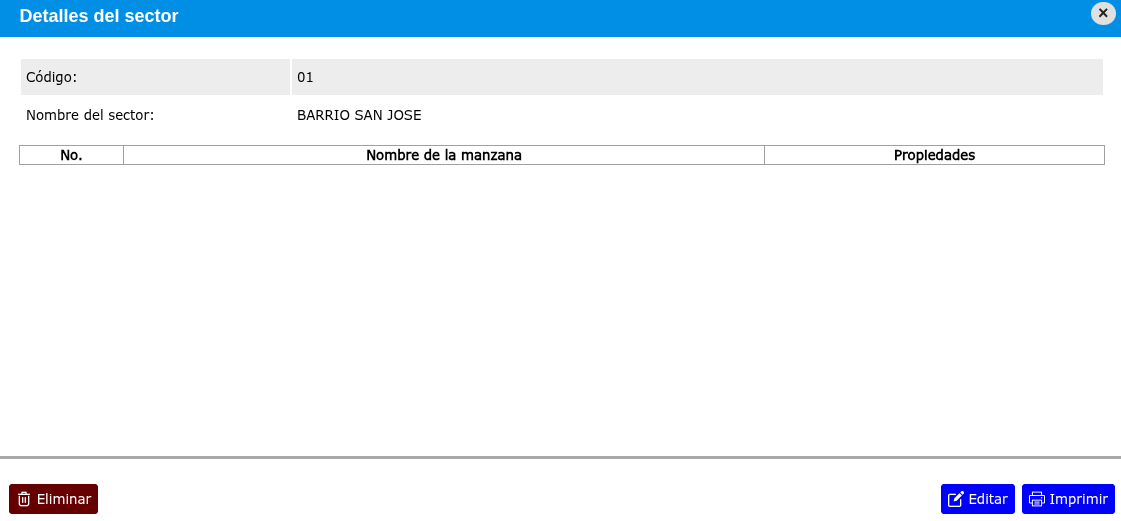
Task: Click the 'Nombre del sector:' label
Action: 90,115
